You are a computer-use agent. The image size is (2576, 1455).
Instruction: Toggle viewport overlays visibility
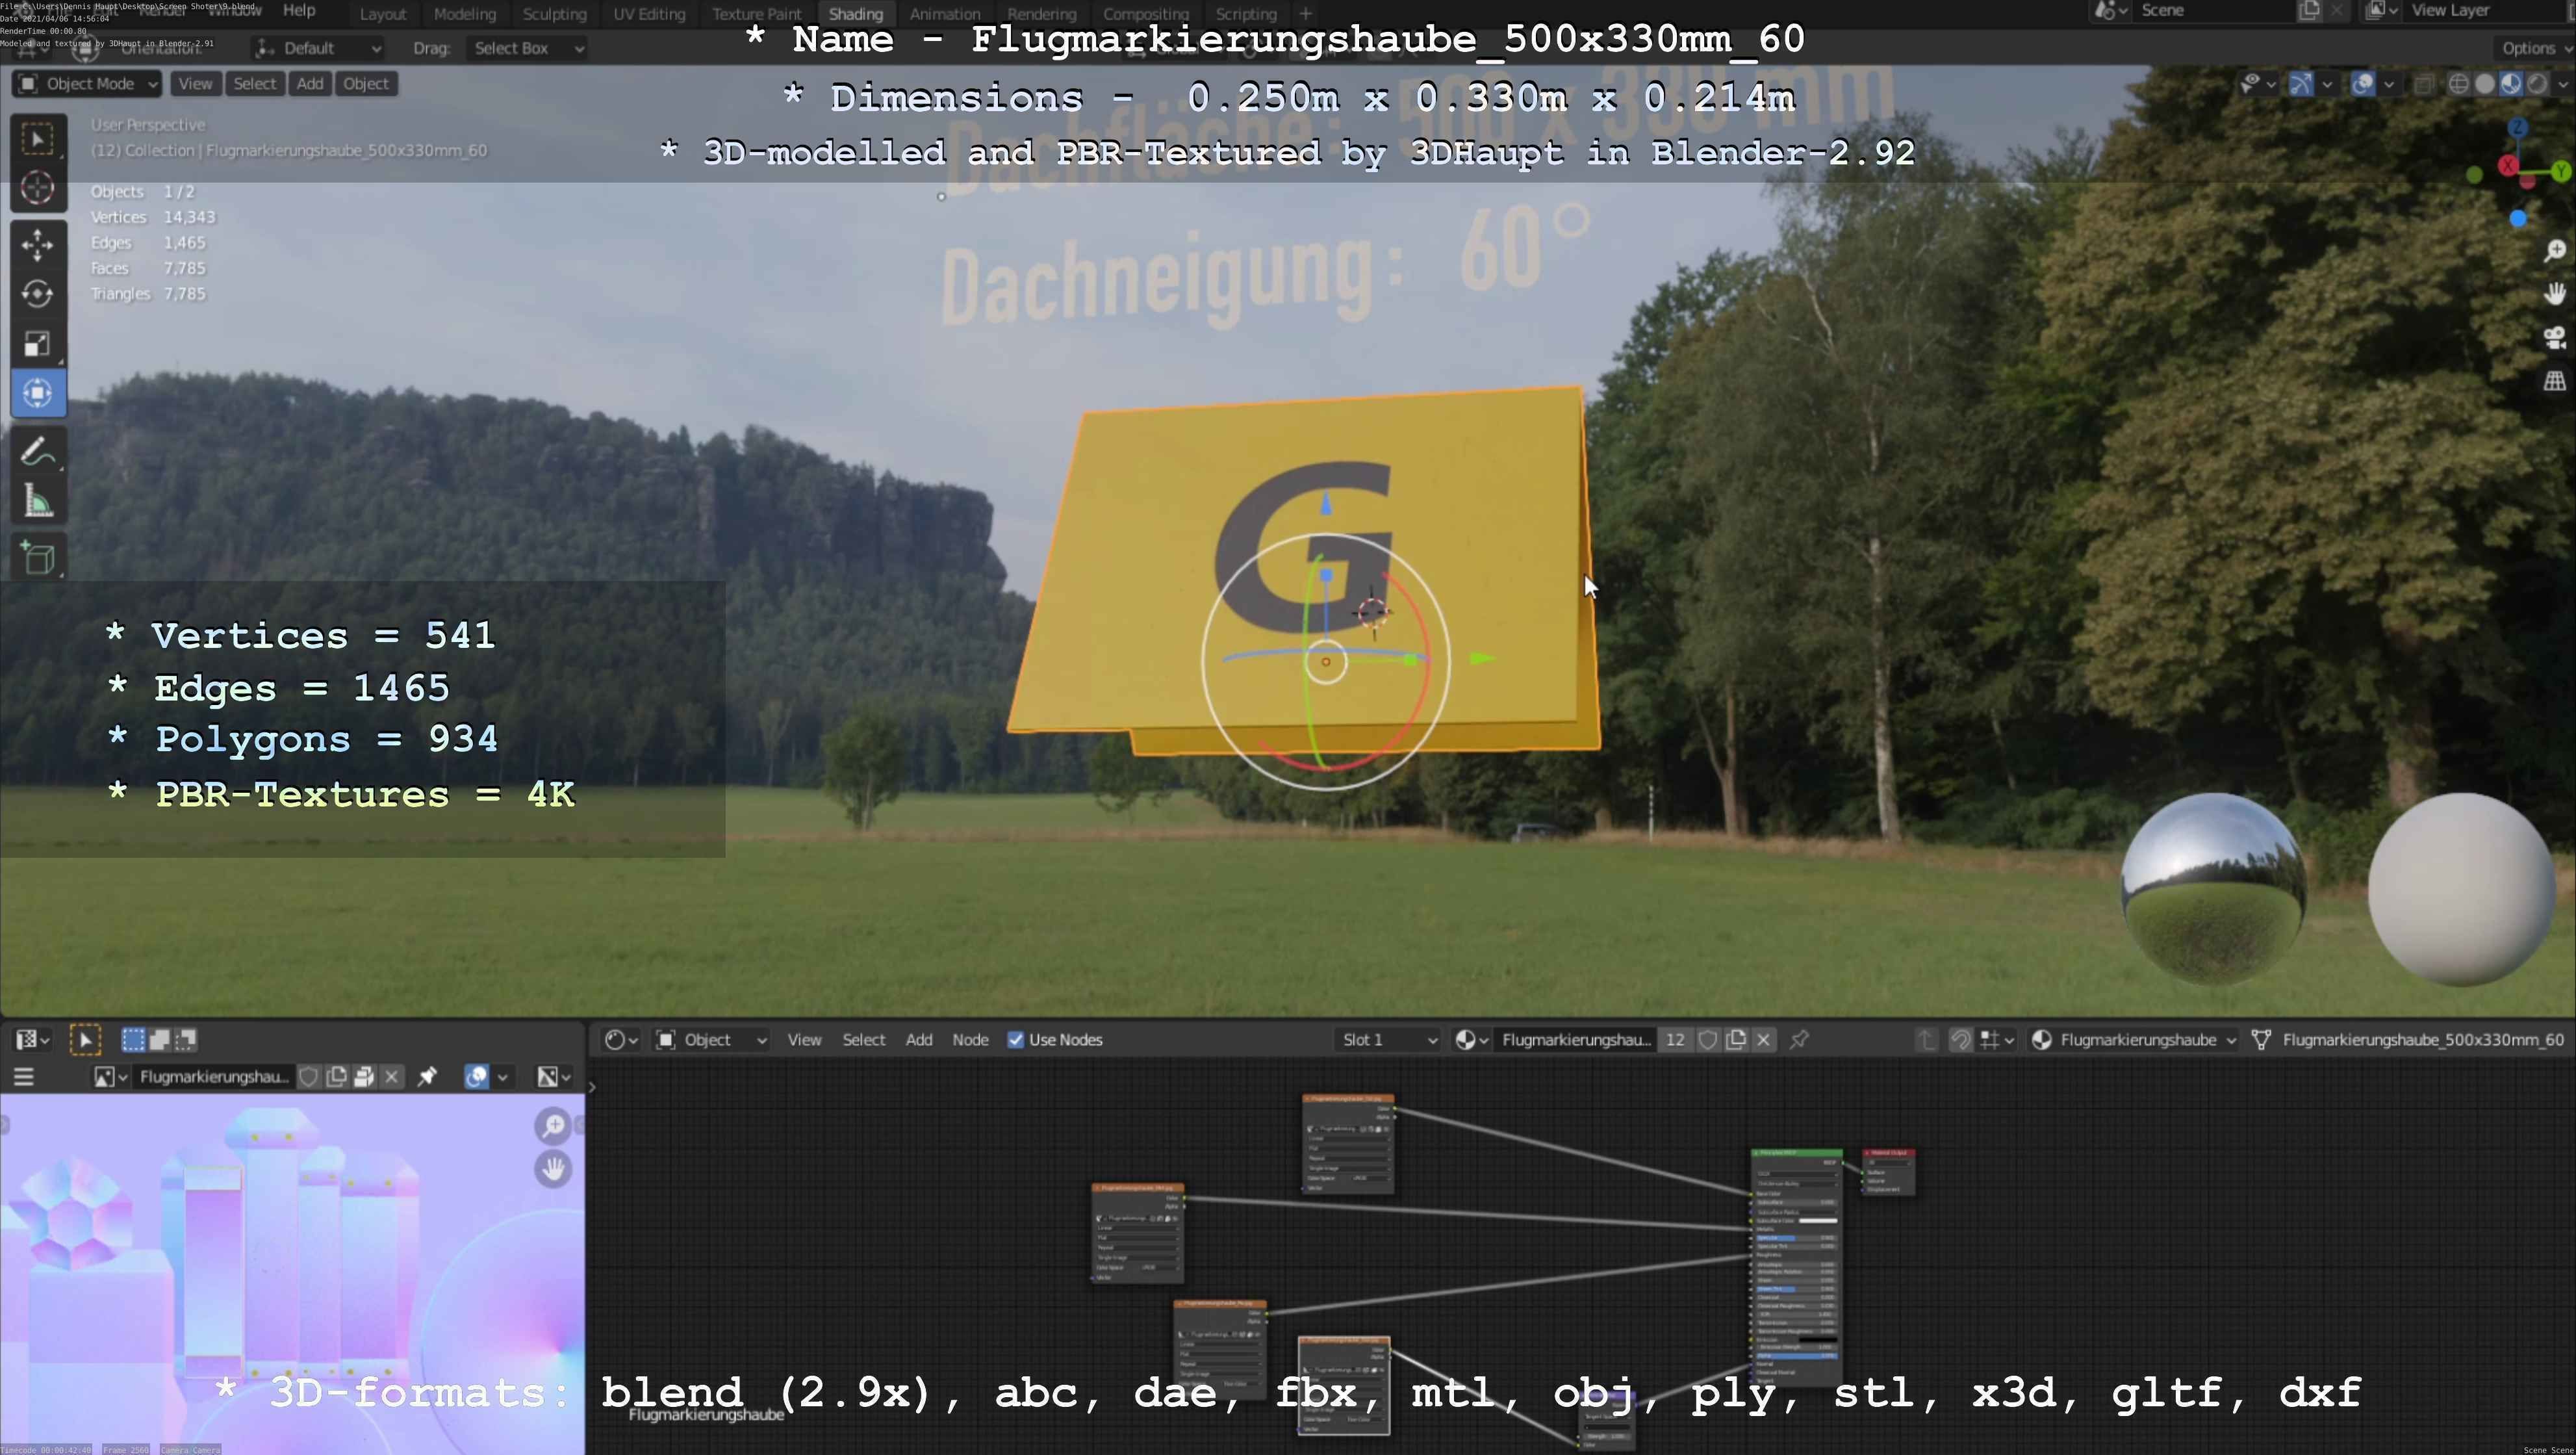coord(2363,84)
